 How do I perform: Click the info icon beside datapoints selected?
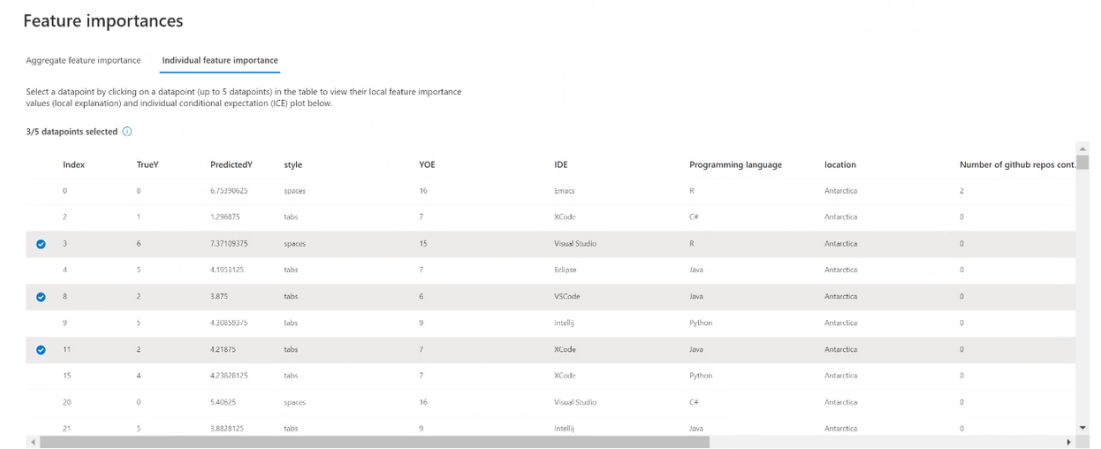point(128,131)
